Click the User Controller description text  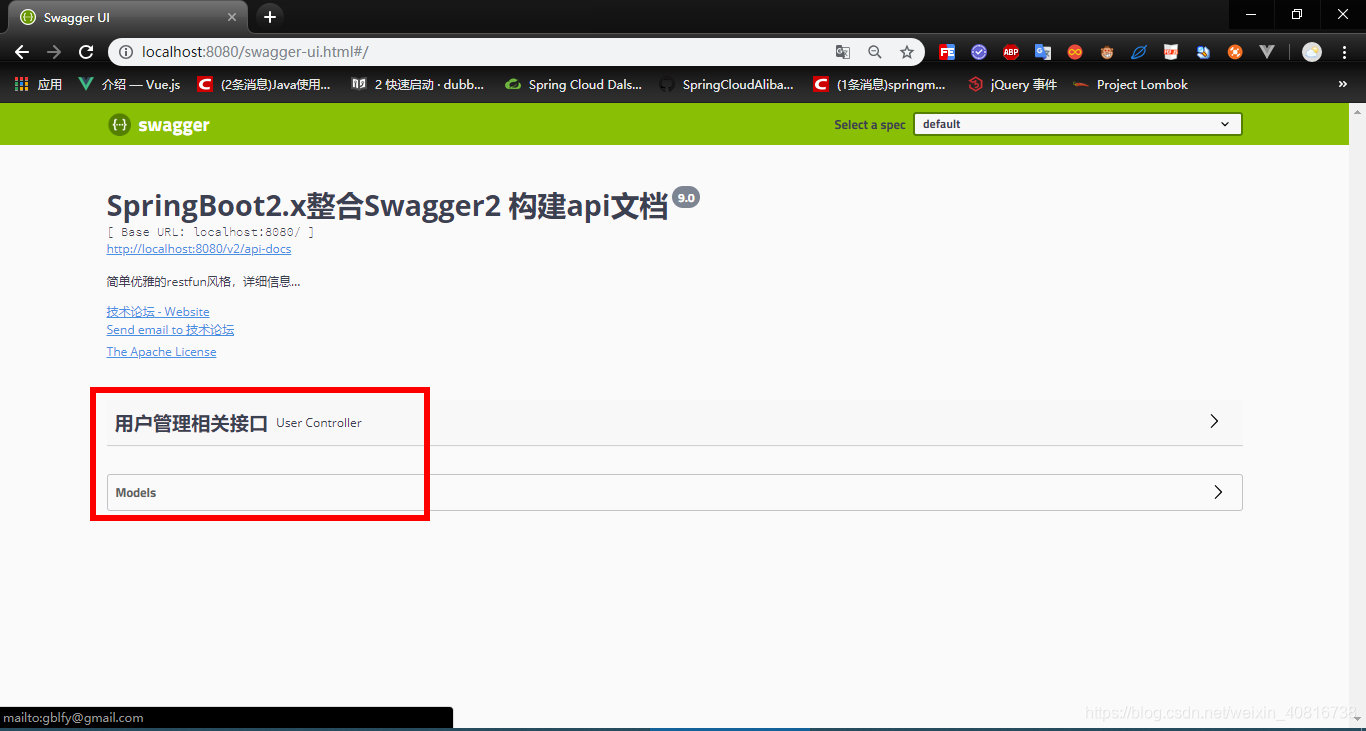[x=319, y=423]
